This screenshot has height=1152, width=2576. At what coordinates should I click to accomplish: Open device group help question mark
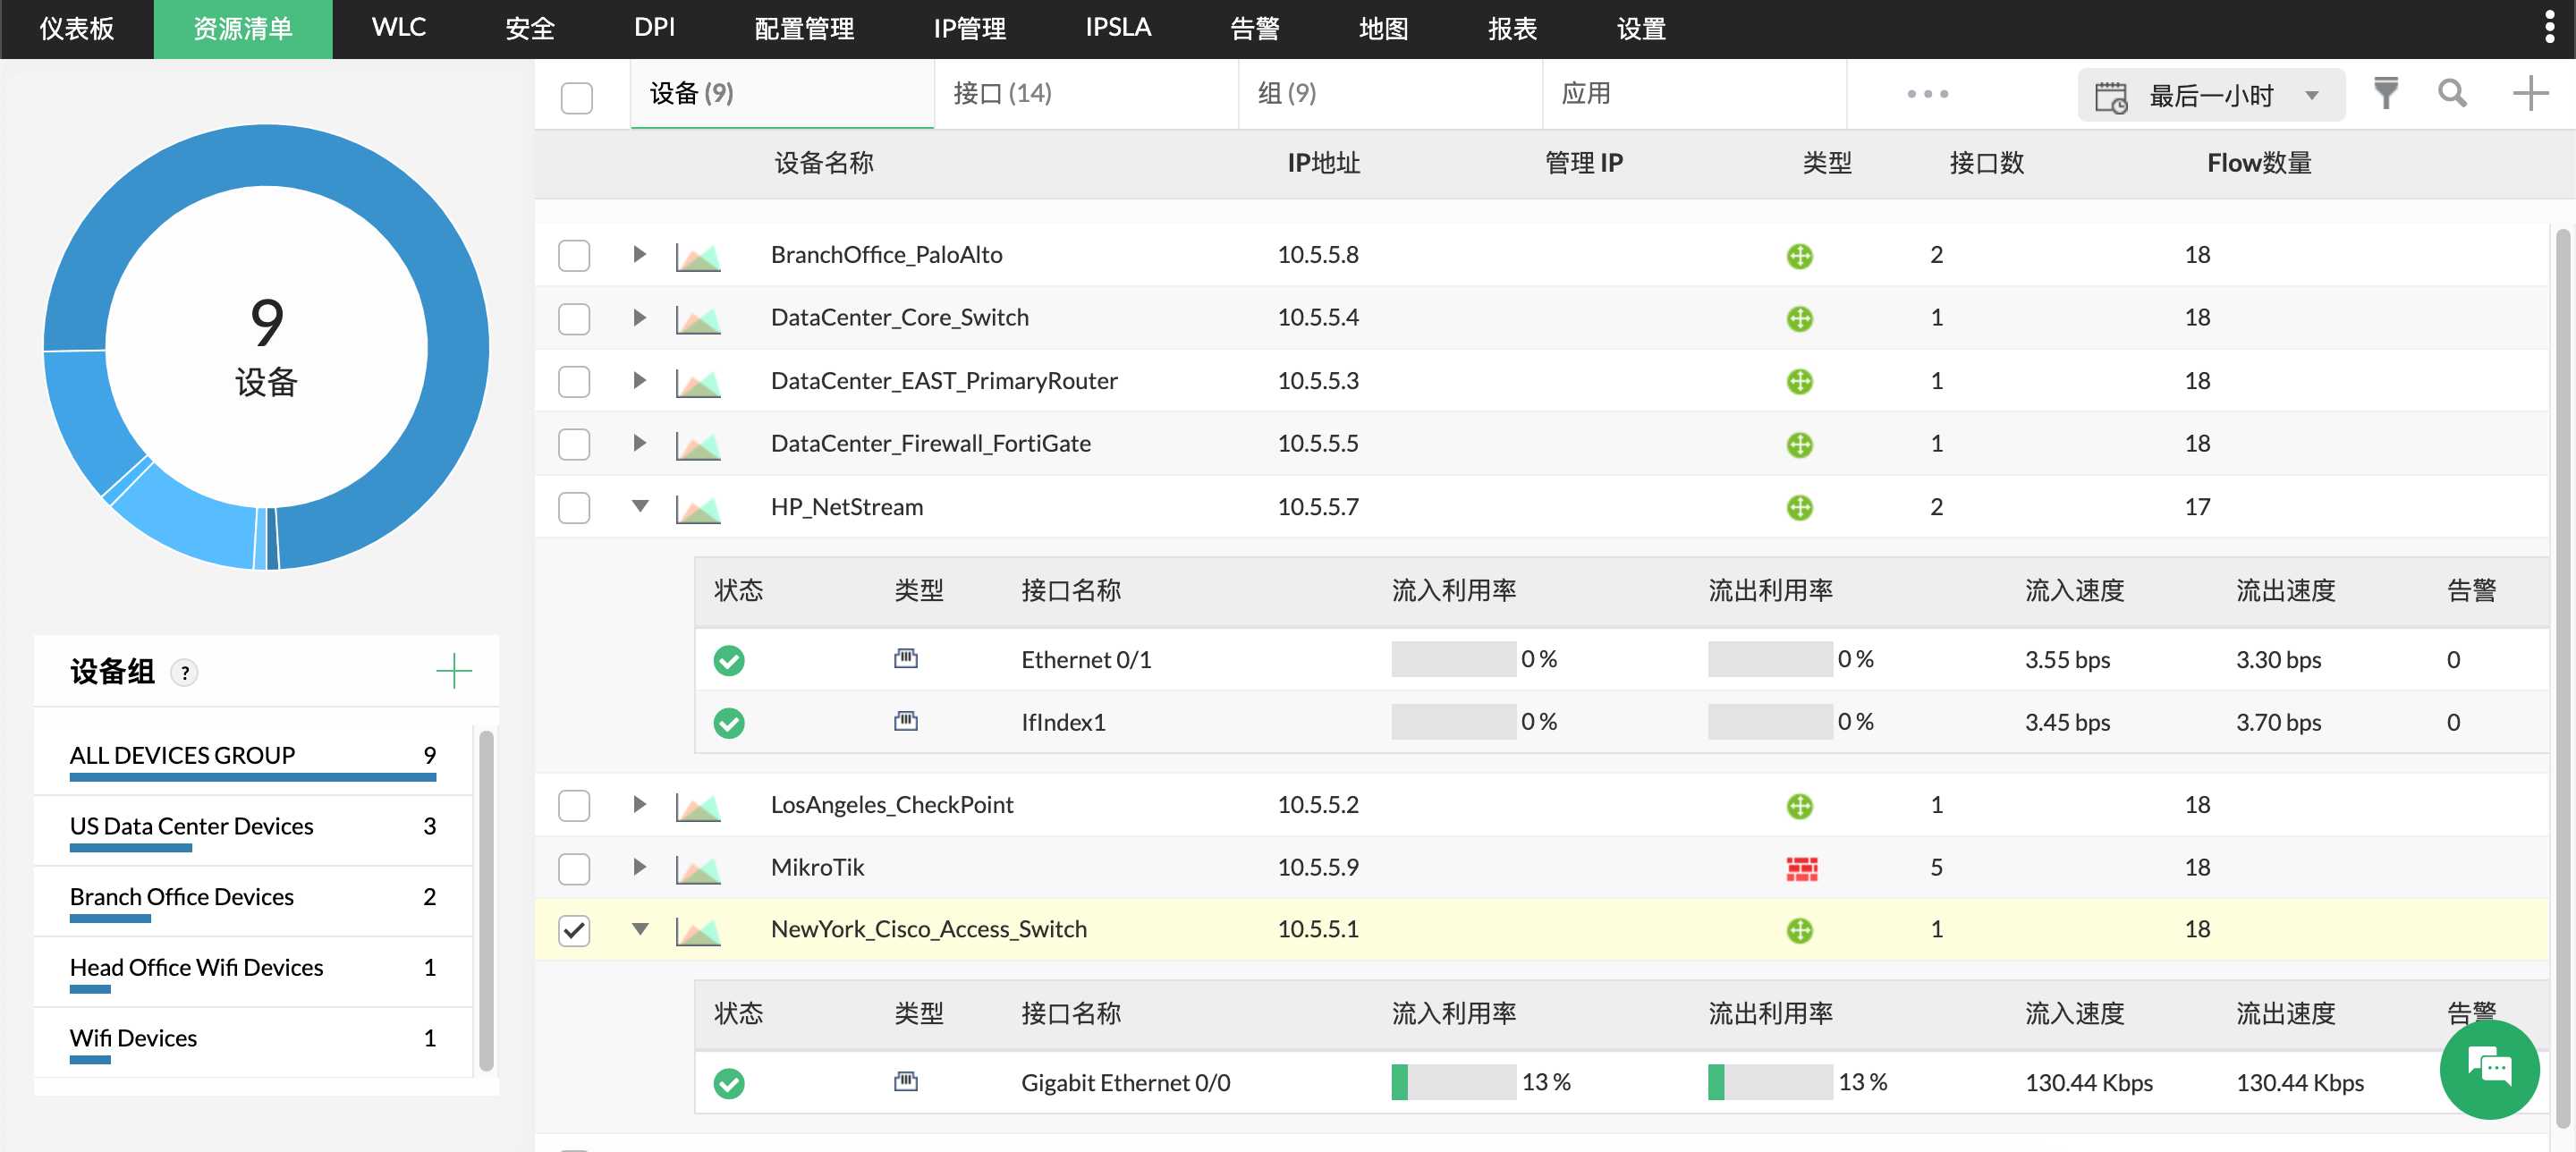184,673
